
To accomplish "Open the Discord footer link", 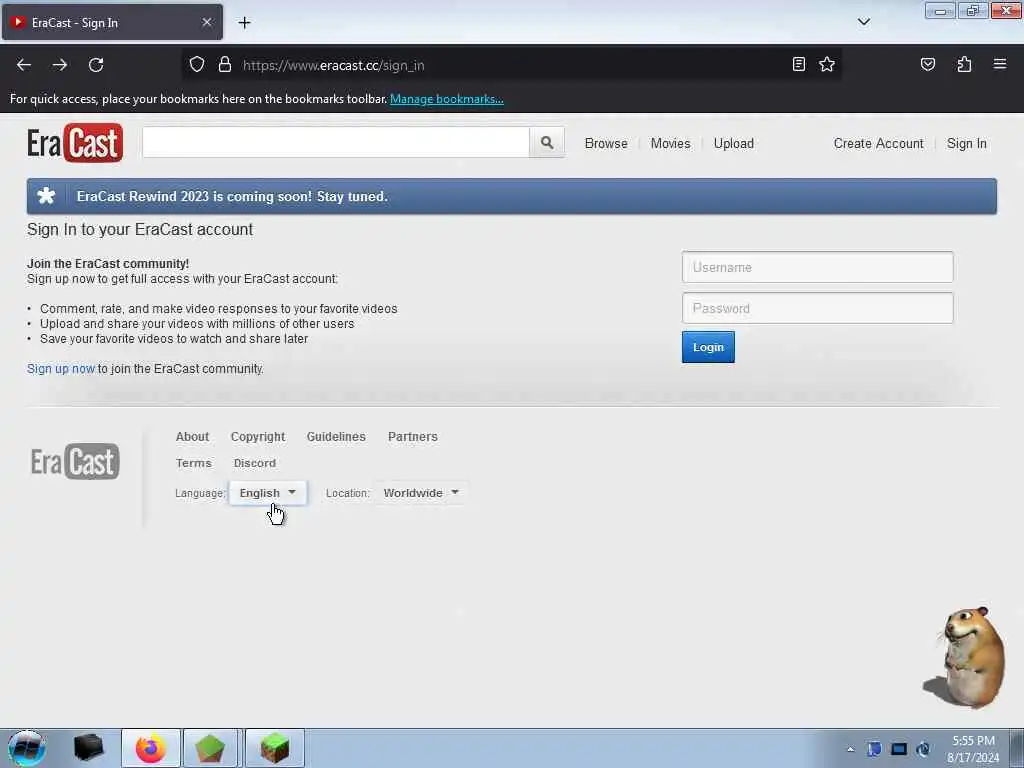I will tap(255, 463).
